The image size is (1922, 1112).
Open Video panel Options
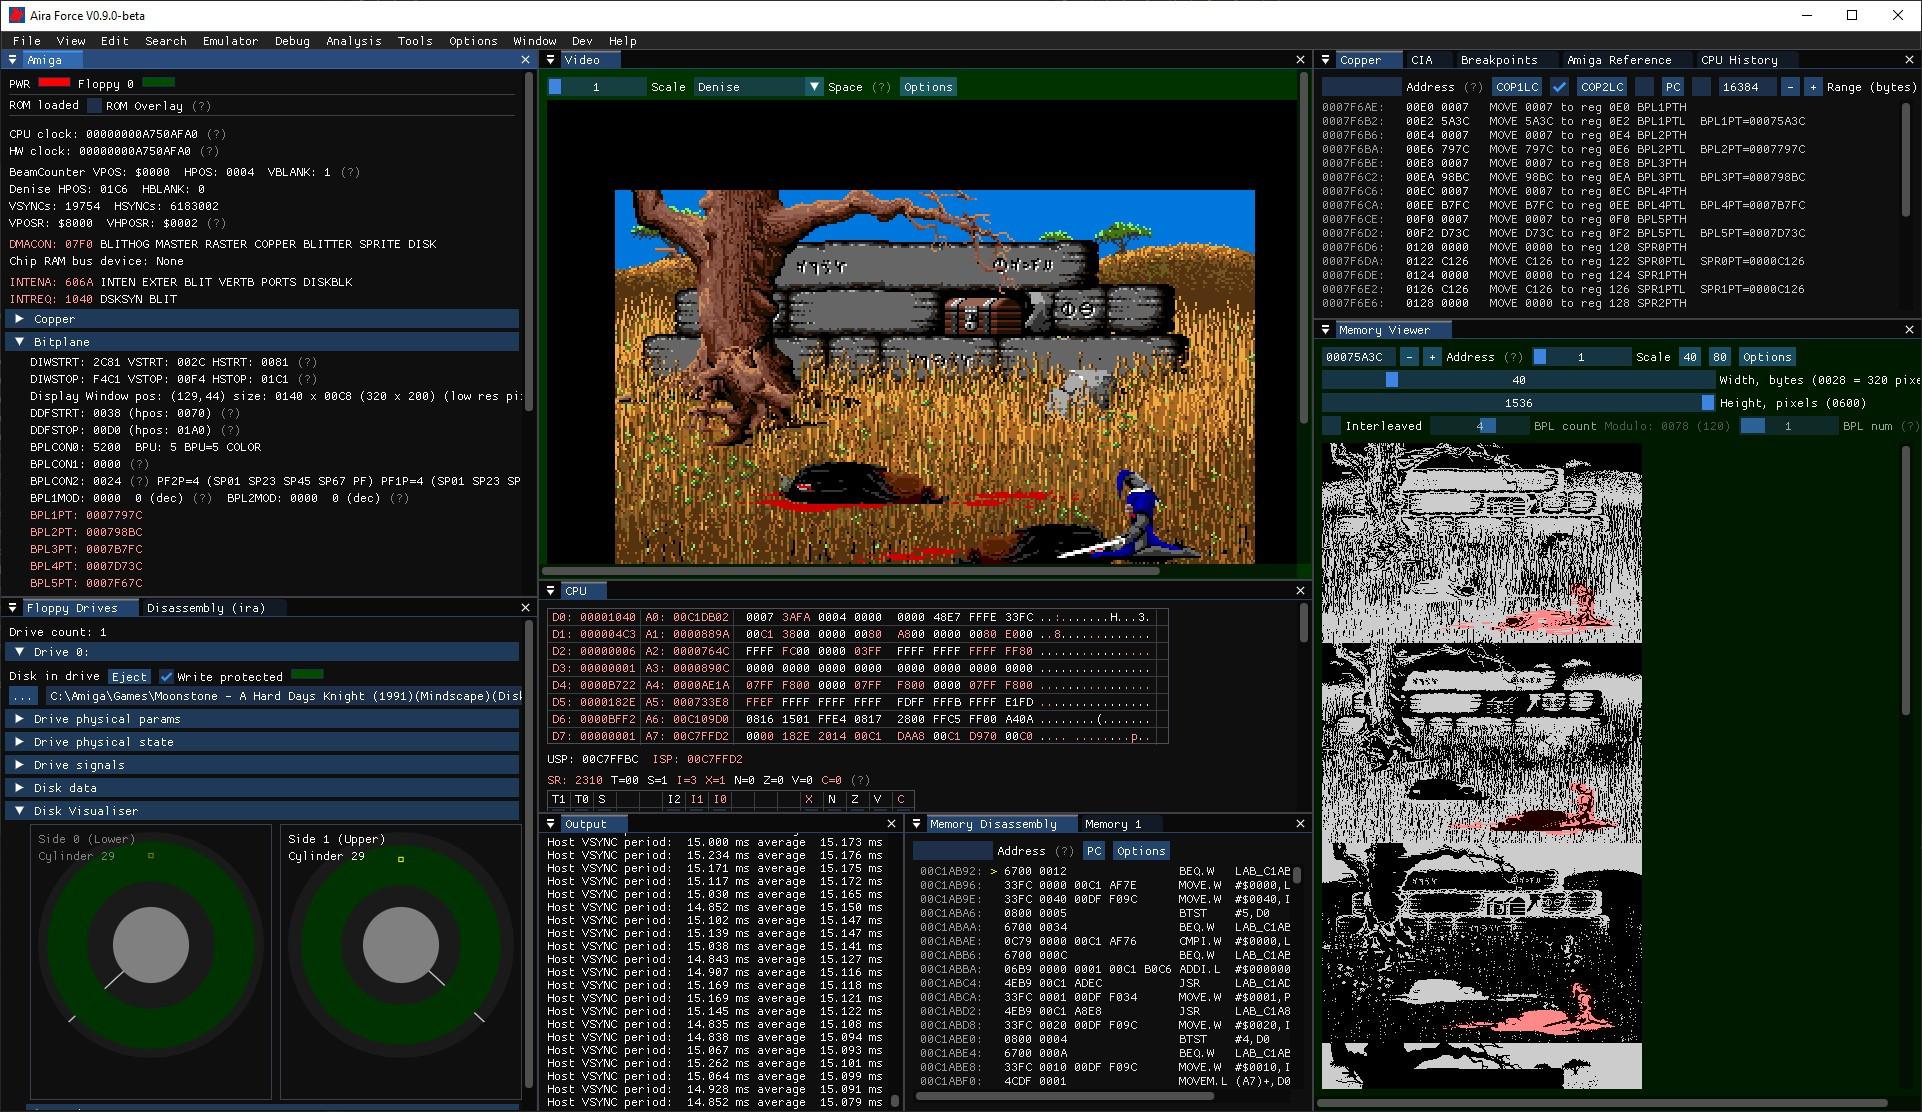(928, 87)
